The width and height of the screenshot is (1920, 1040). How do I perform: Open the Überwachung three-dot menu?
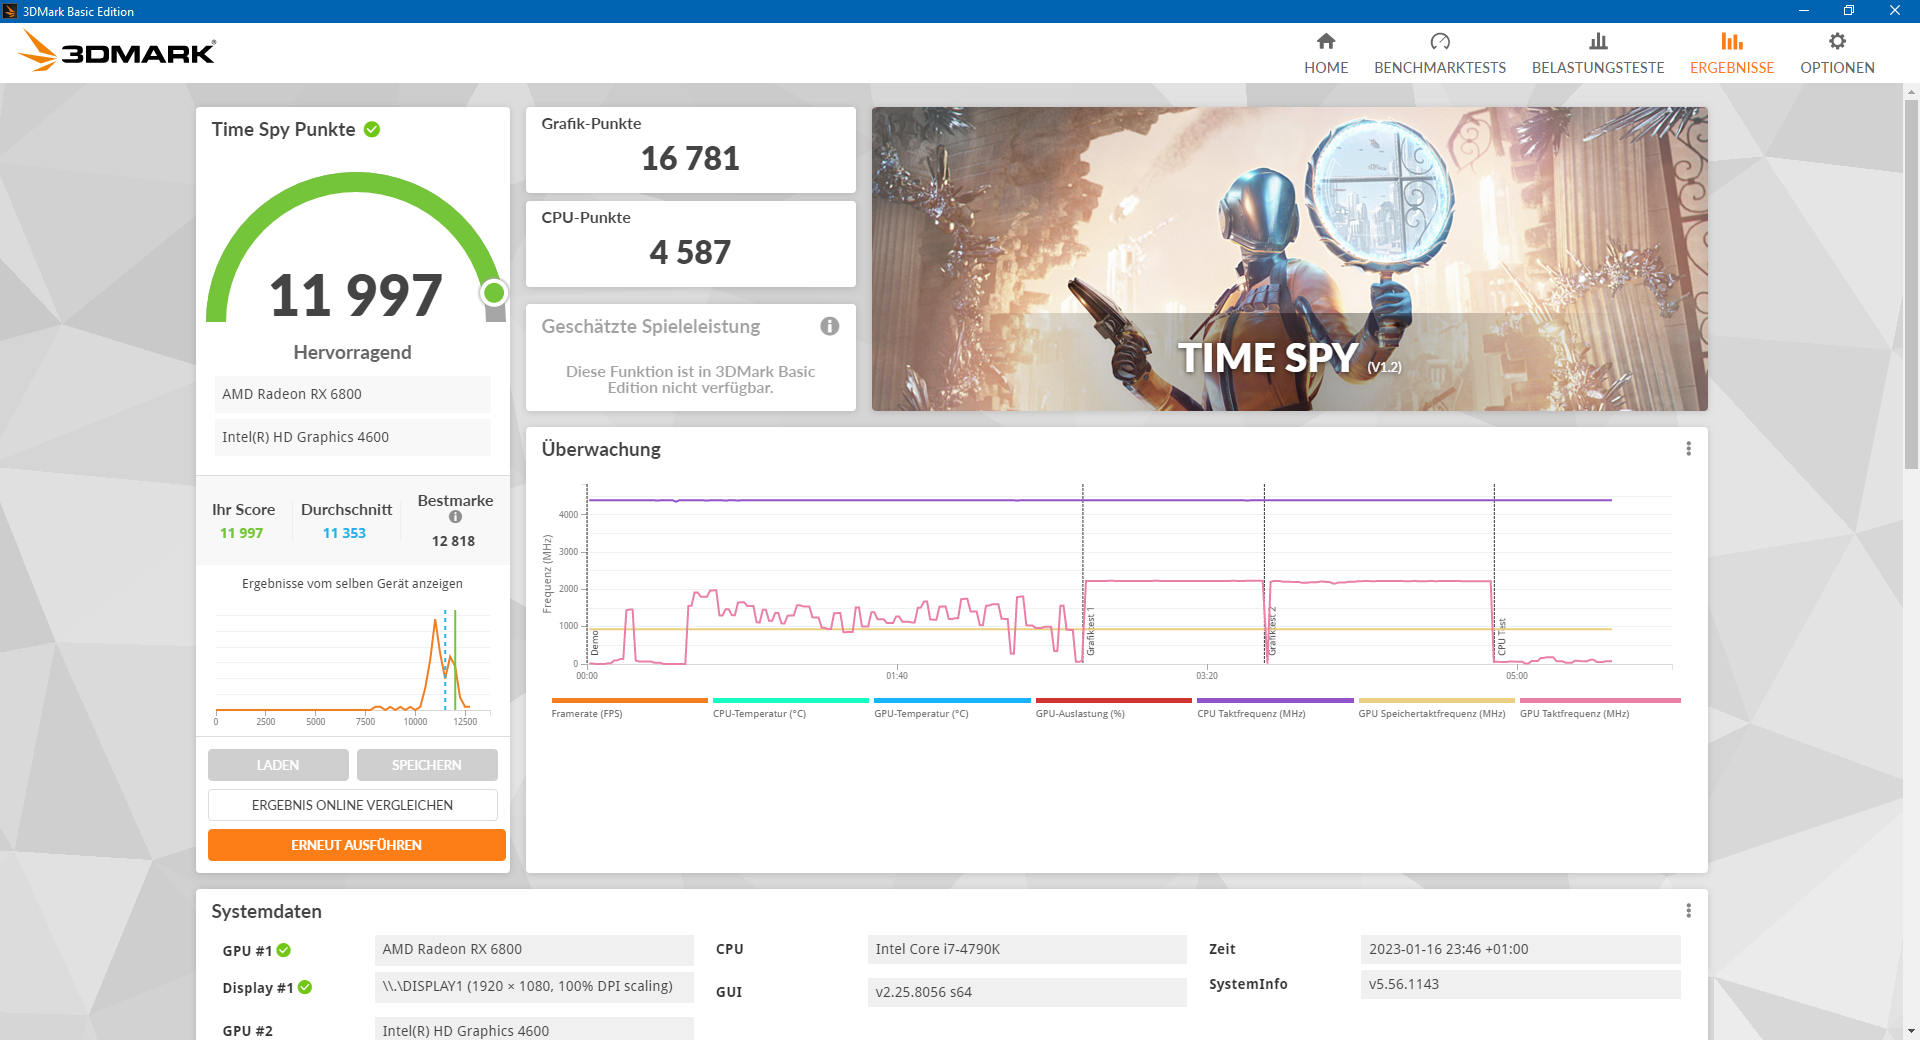coord(1689,449)
